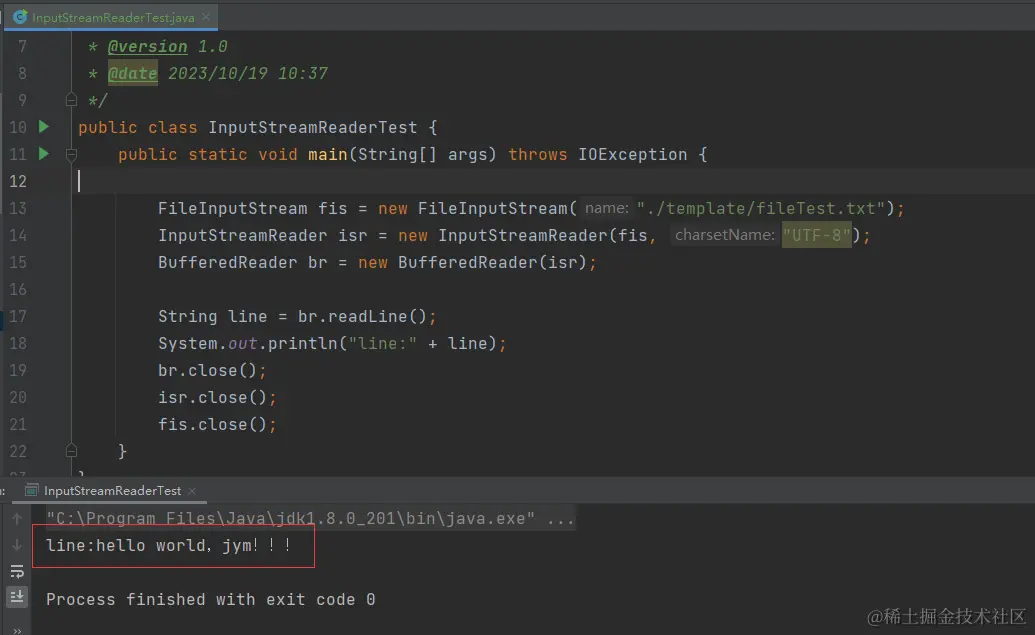This screenshot has width=1035, height=635.
Task: Click System.out.println statement on line 18
Action: tap(332, 343)
